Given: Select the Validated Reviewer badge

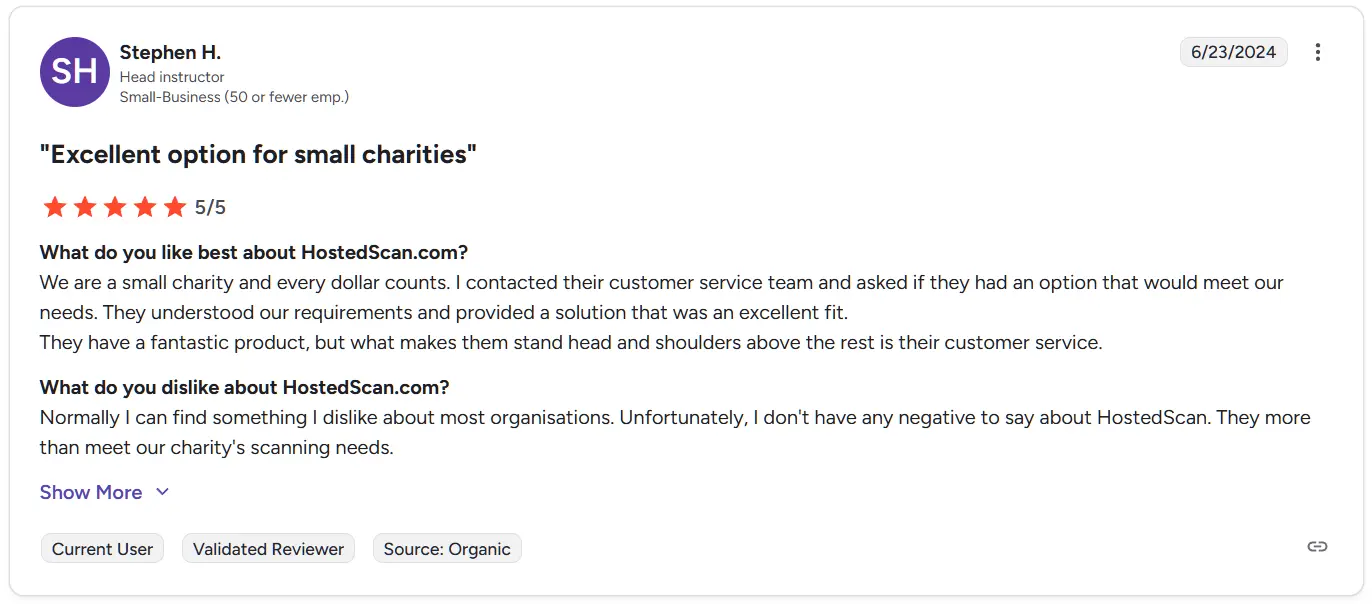Looking at the screenshot, I should [x=268, y=549].
